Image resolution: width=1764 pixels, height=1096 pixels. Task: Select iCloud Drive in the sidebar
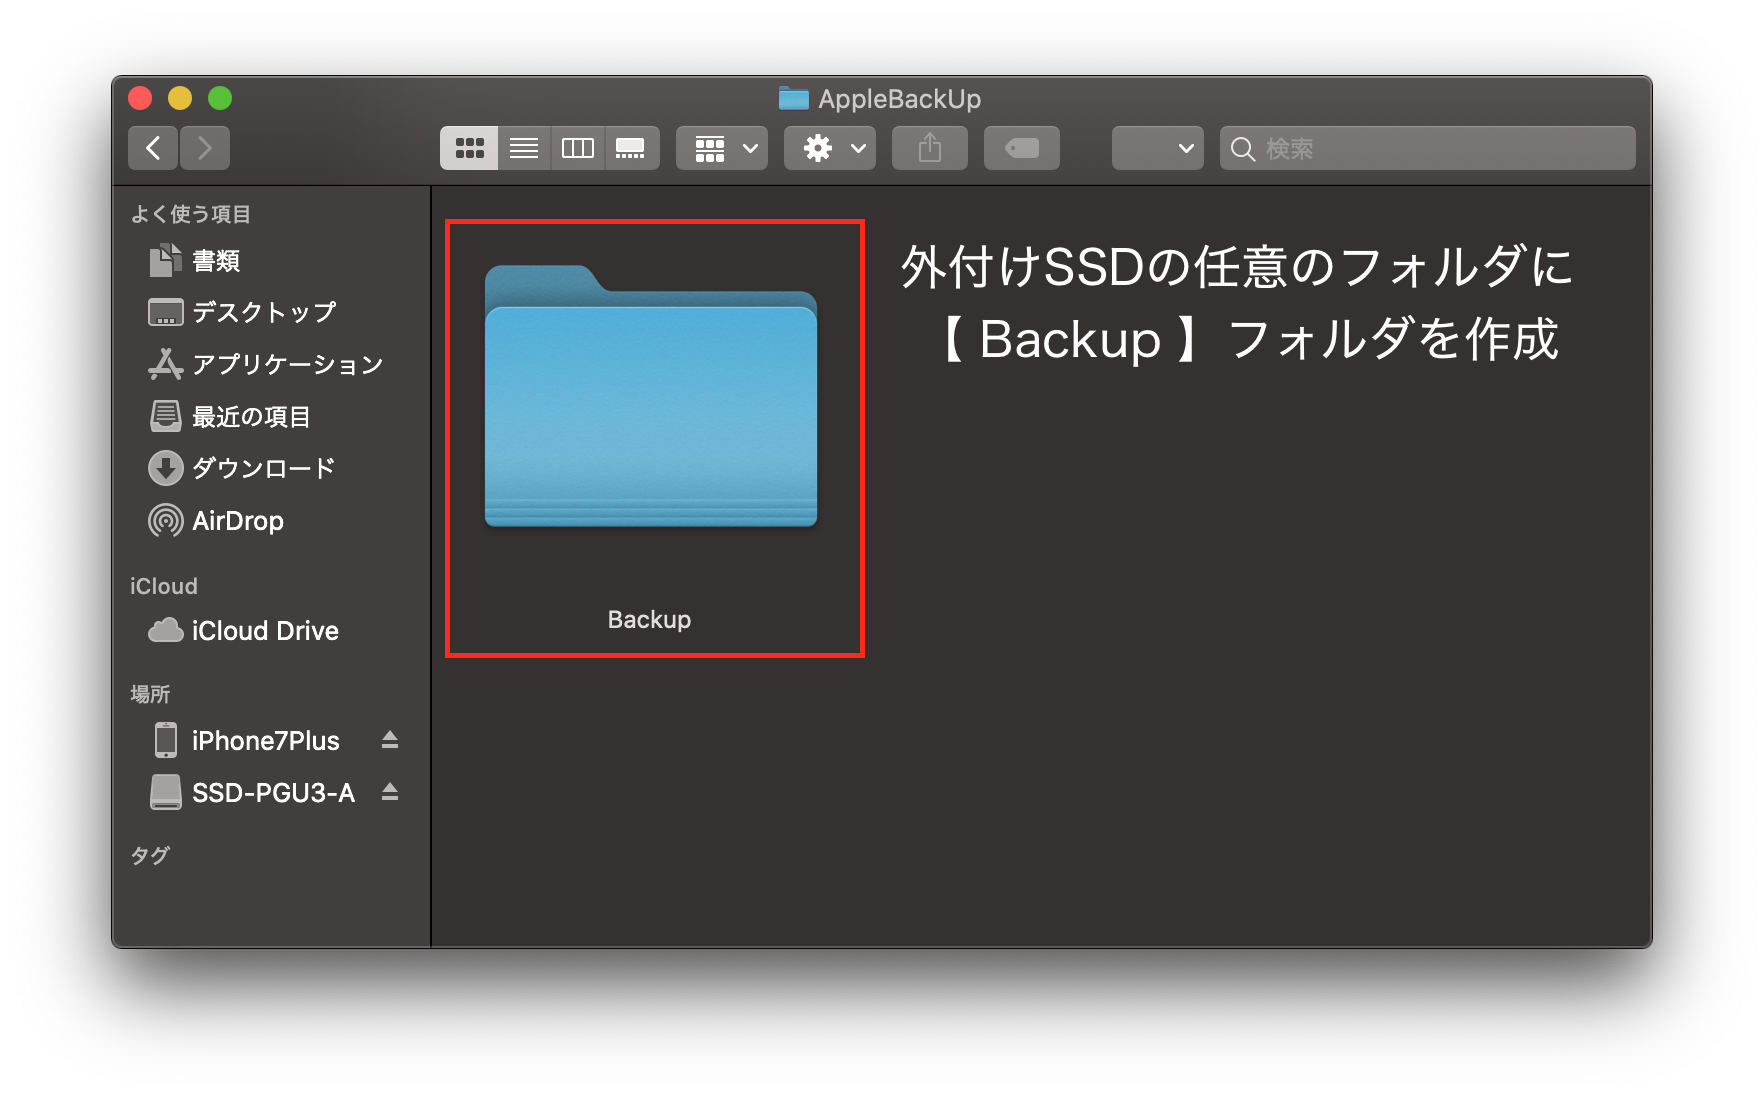[x=264, y=631]
